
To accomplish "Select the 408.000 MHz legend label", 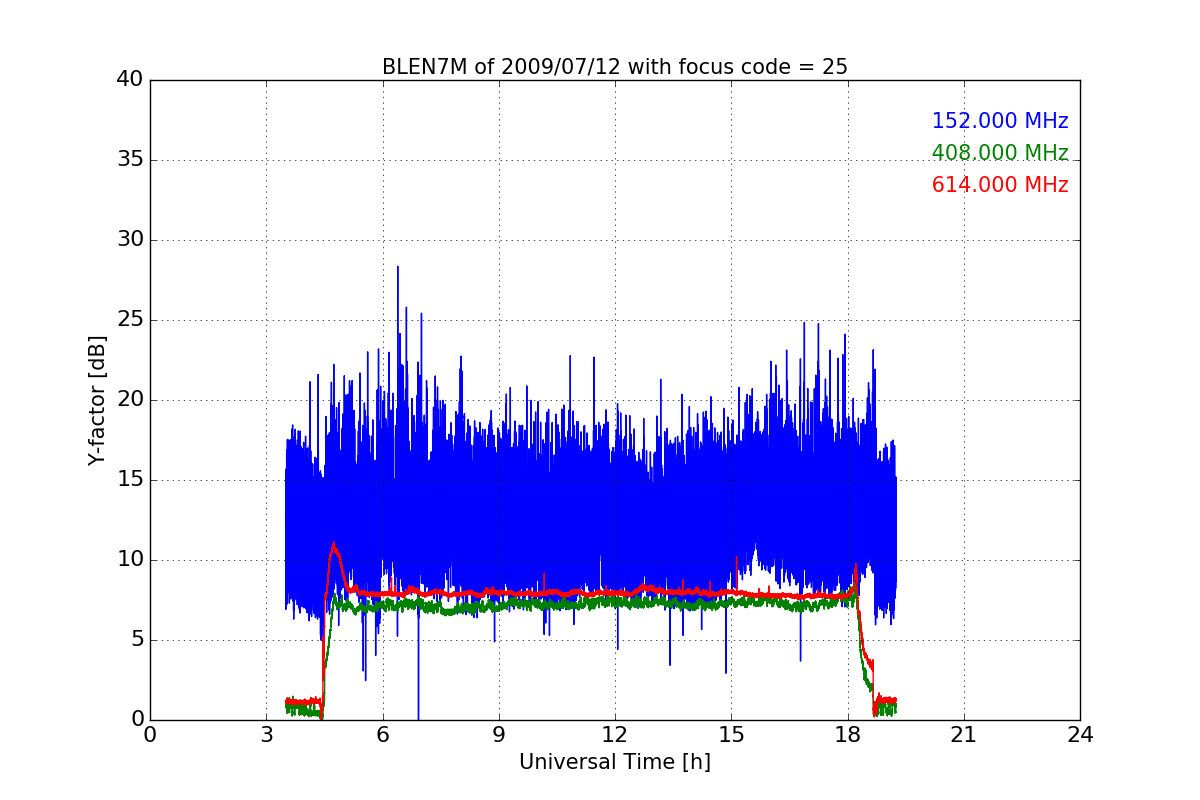I will tap(1000, 153).
